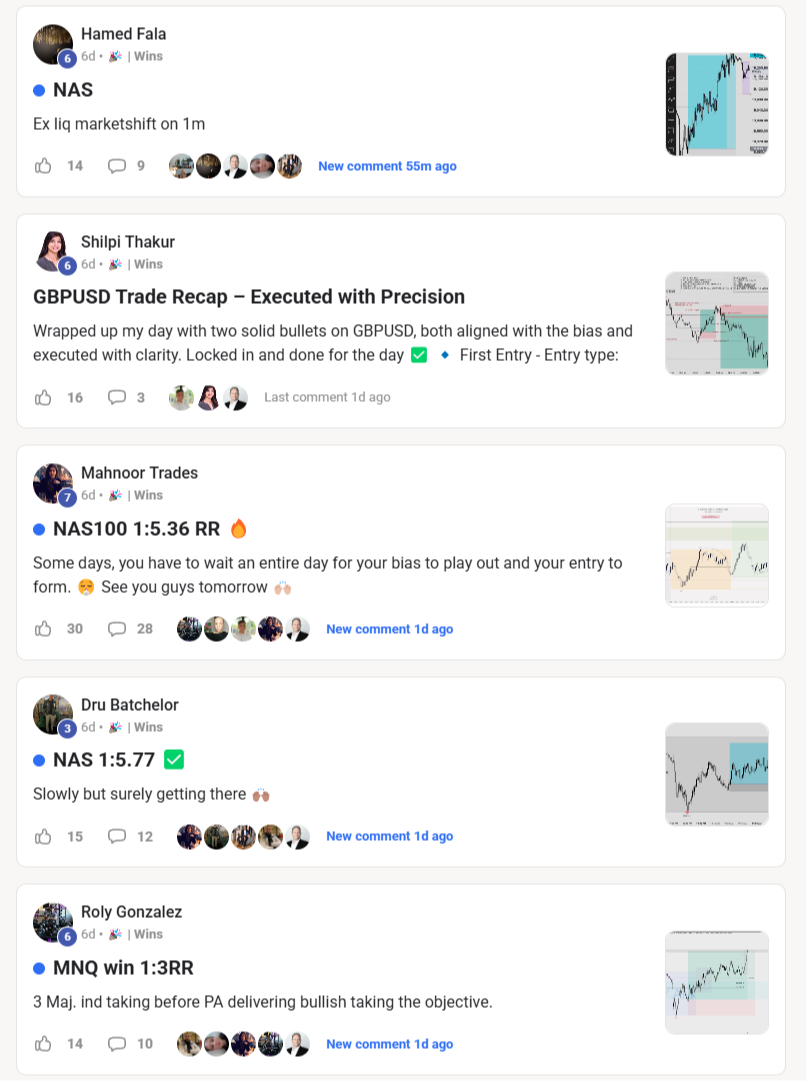Like the MNQ win 1:3RR post
806x1081 pixels.
43,1044
